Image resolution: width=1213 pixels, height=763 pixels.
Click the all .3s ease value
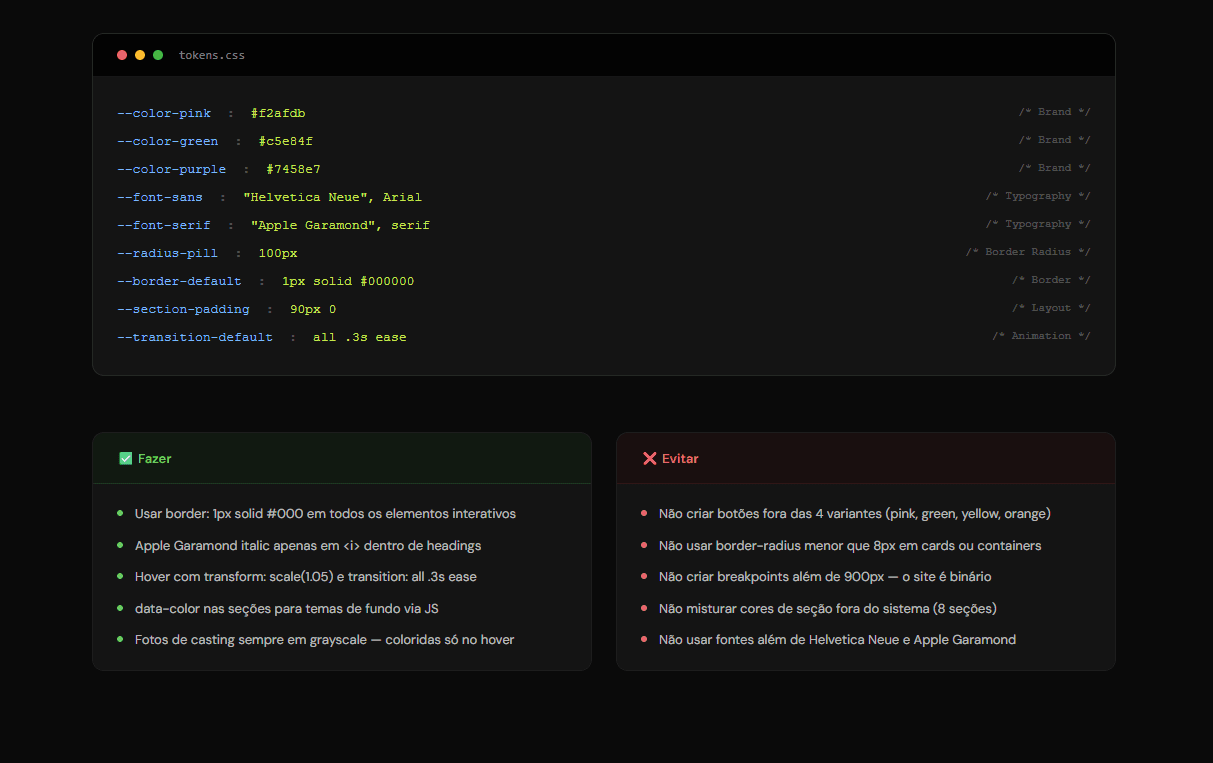(x=360, y=337)
